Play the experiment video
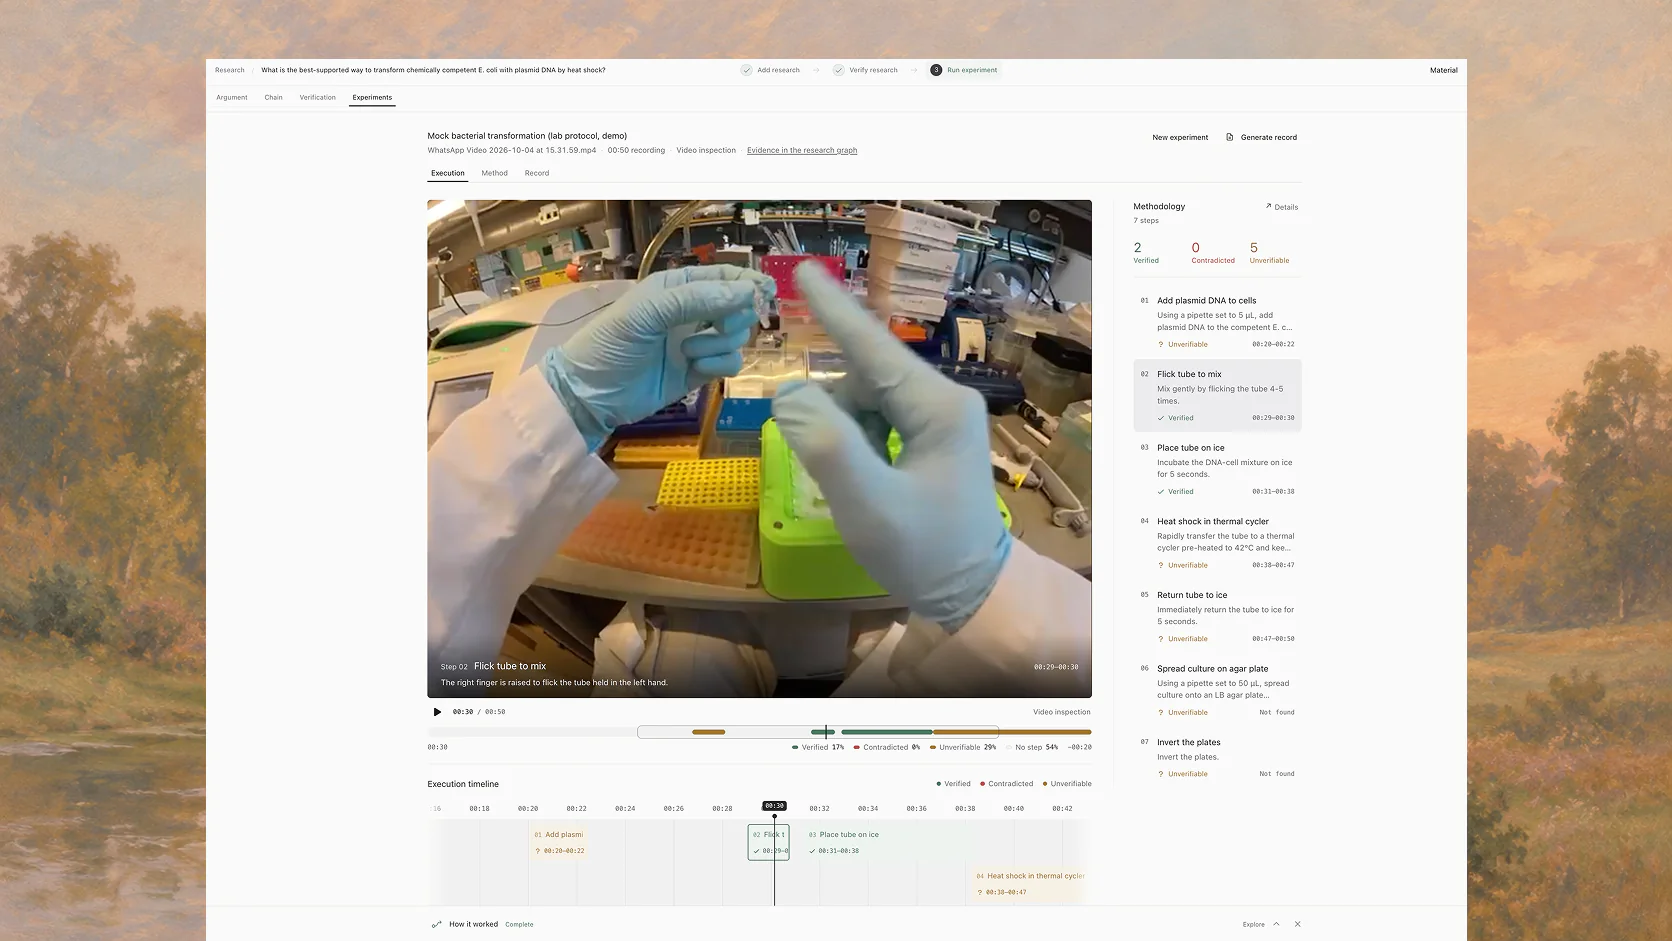Screen dimensions: 1672x941 coord(437,712)
